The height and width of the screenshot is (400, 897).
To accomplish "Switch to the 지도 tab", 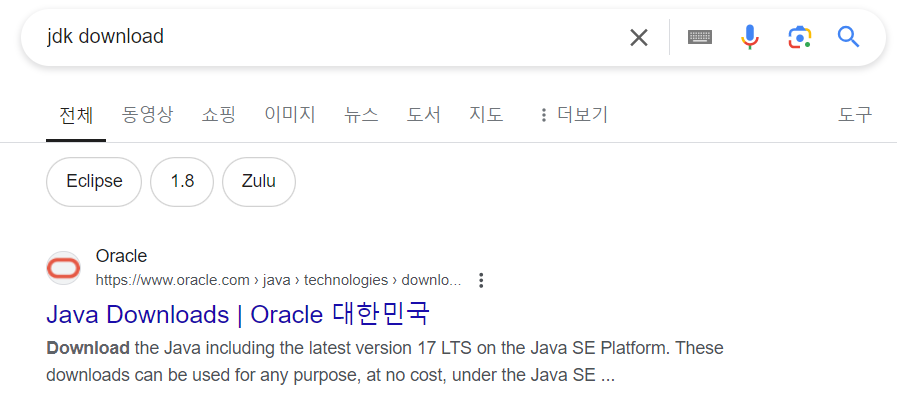I will pyautogui.click(x=486, y=115).
